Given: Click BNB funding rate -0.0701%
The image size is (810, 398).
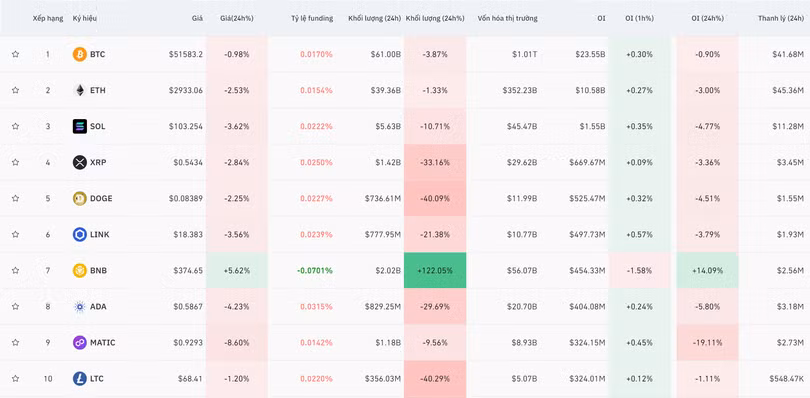Looking at the screenshot, I should pos(315,270).
